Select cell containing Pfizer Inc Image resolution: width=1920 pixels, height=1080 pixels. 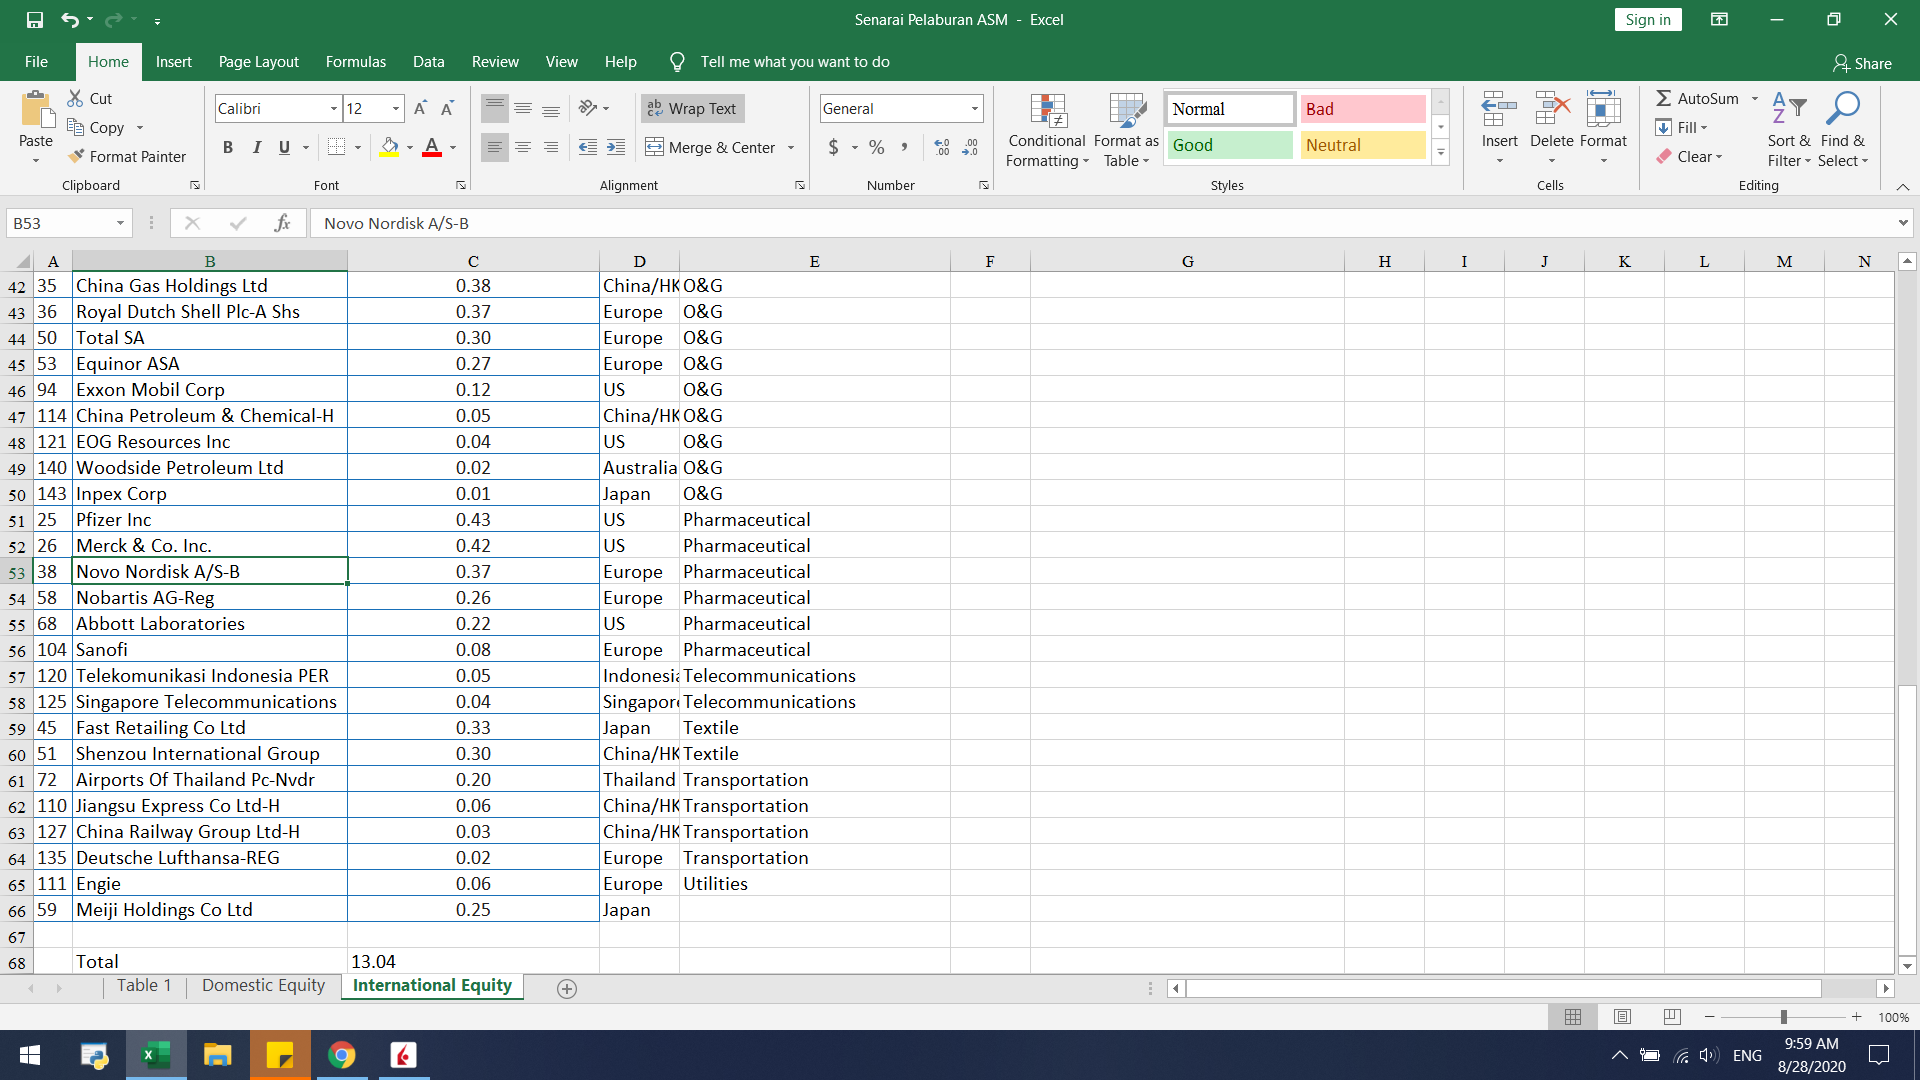tap(210, 519)
